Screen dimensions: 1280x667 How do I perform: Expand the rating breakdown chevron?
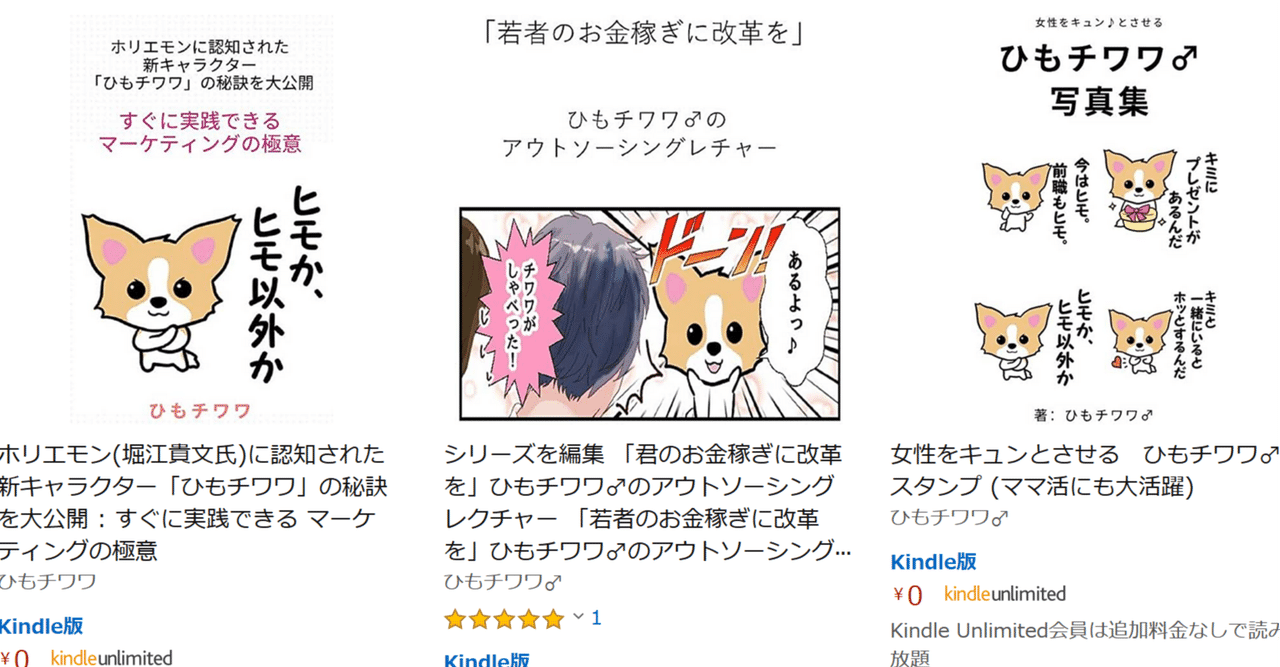[577, 618]
